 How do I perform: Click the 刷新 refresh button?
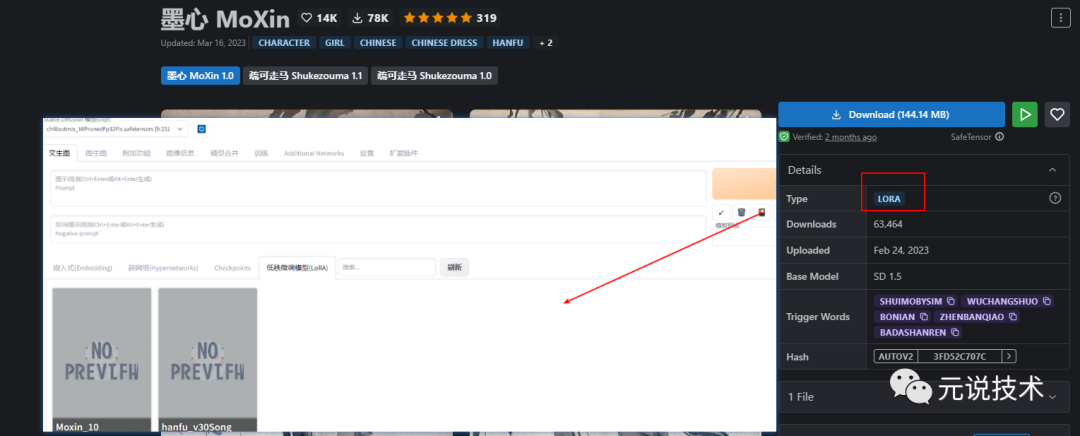(454, 267)
